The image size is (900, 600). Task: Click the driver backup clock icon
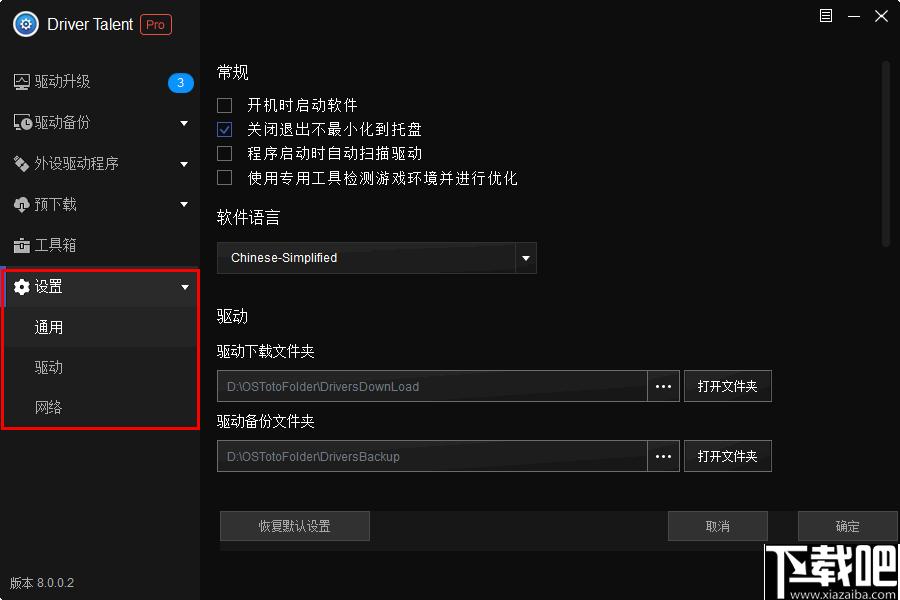(22, 122)
